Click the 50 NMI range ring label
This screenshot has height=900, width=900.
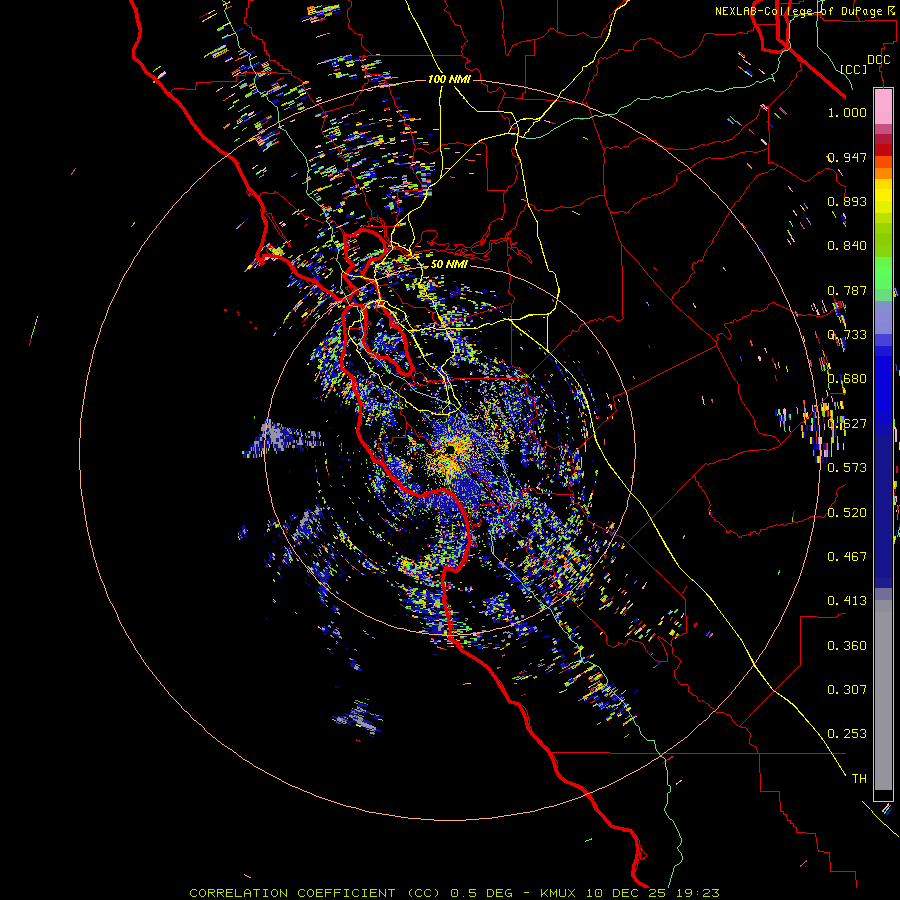[x=449, y=264]
